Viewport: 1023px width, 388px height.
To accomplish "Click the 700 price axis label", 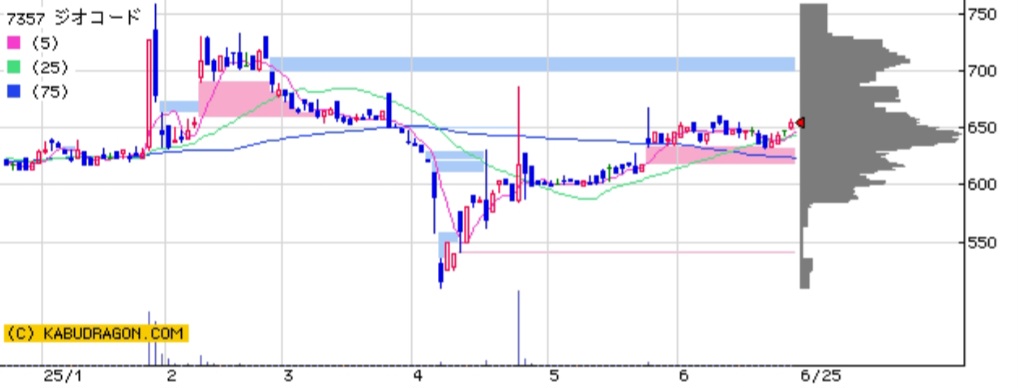I will (x=983, y=70).
